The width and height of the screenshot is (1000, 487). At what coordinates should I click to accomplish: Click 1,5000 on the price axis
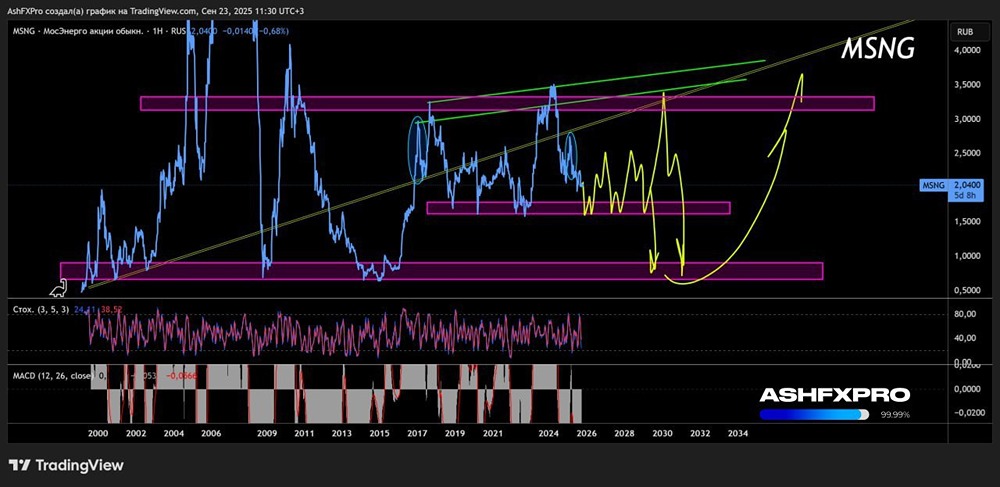(x=966, y=222)
